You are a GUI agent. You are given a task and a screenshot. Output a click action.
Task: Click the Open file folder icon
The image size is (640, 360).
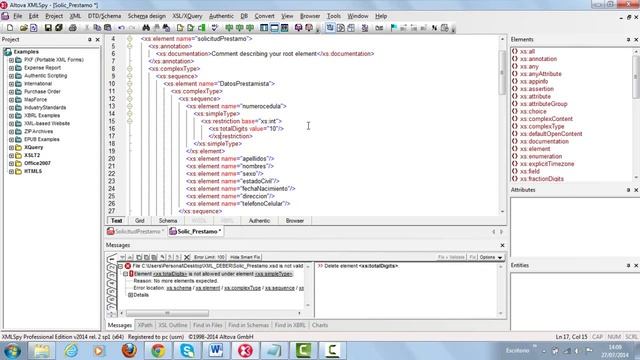point(24,28)
